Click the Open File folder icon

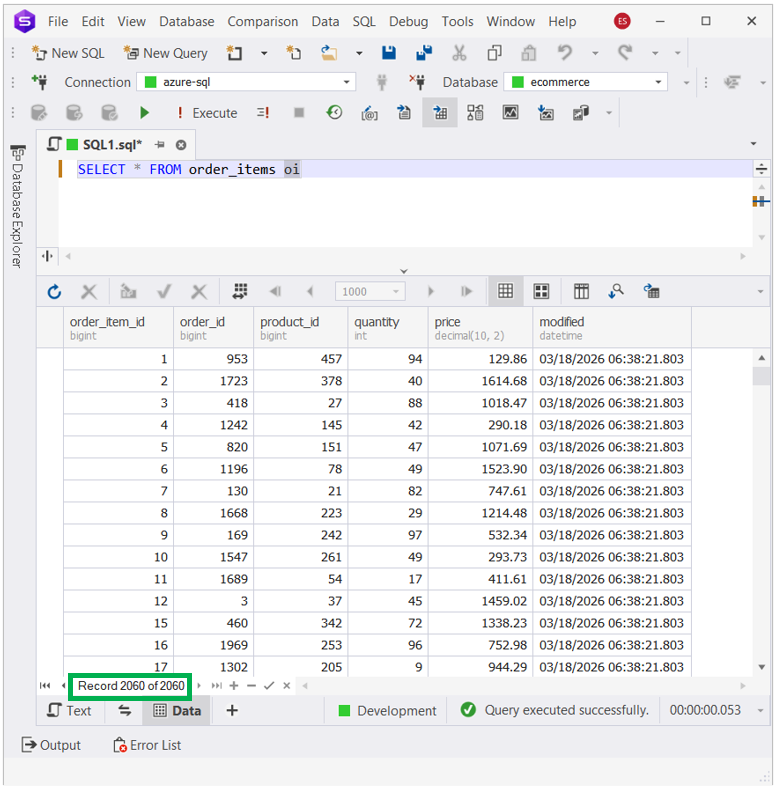tap(329, 53)
